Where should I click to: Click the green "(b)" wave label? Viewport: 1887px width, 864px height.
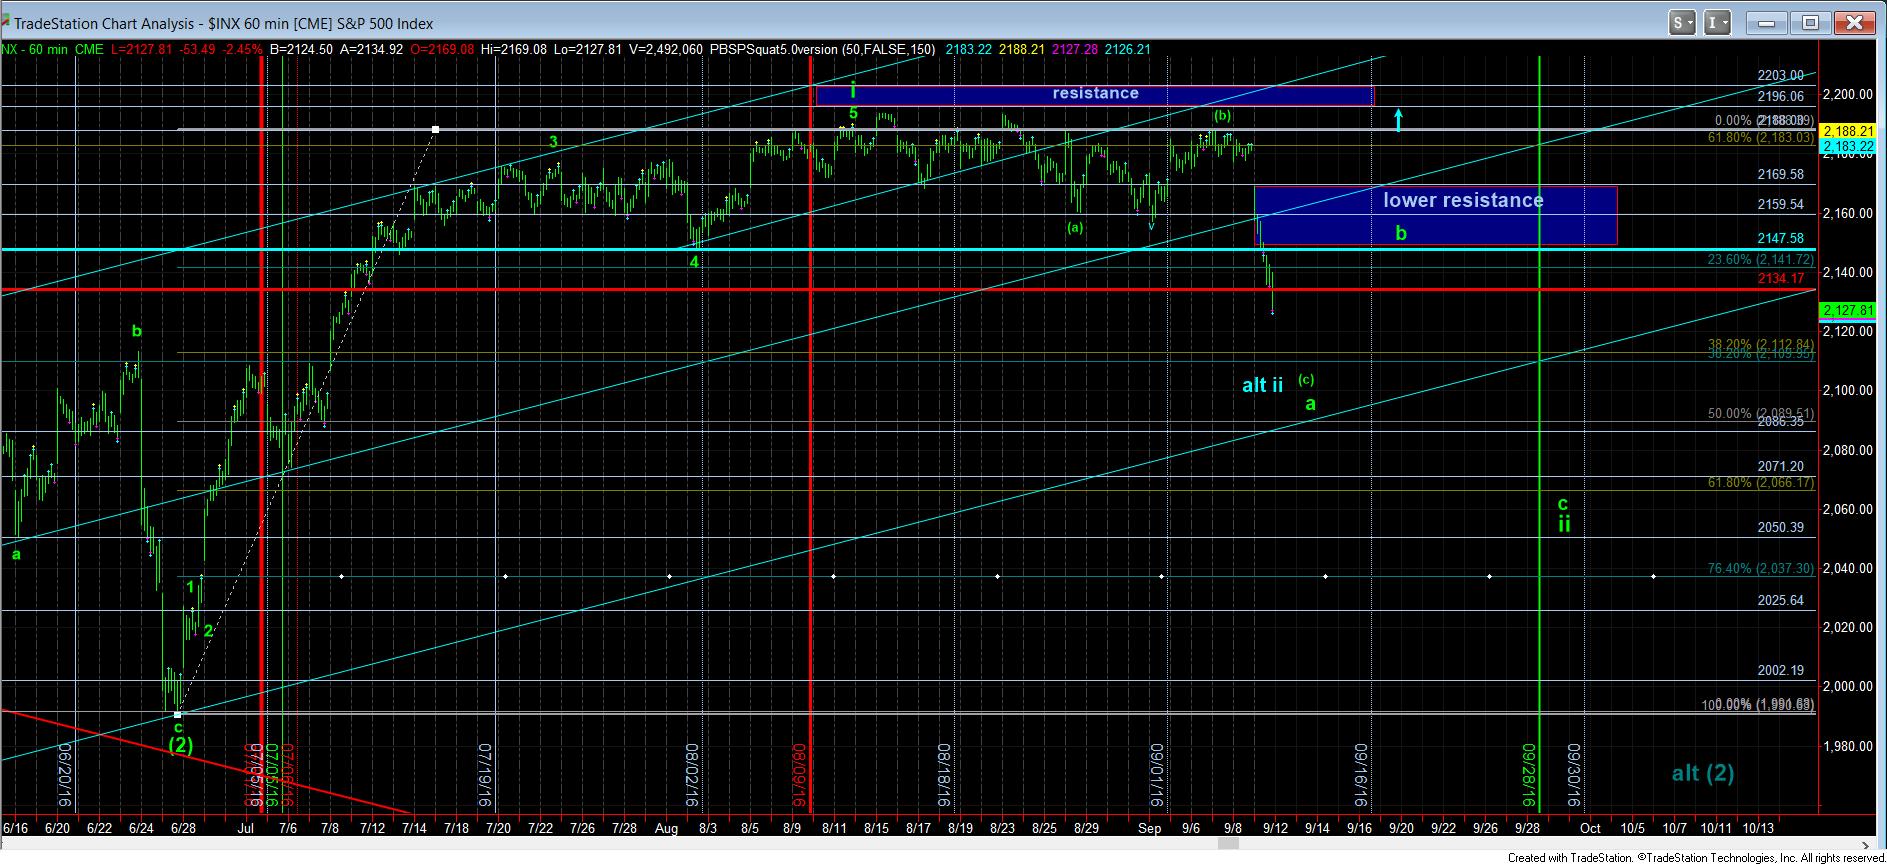coord(1222,116)
